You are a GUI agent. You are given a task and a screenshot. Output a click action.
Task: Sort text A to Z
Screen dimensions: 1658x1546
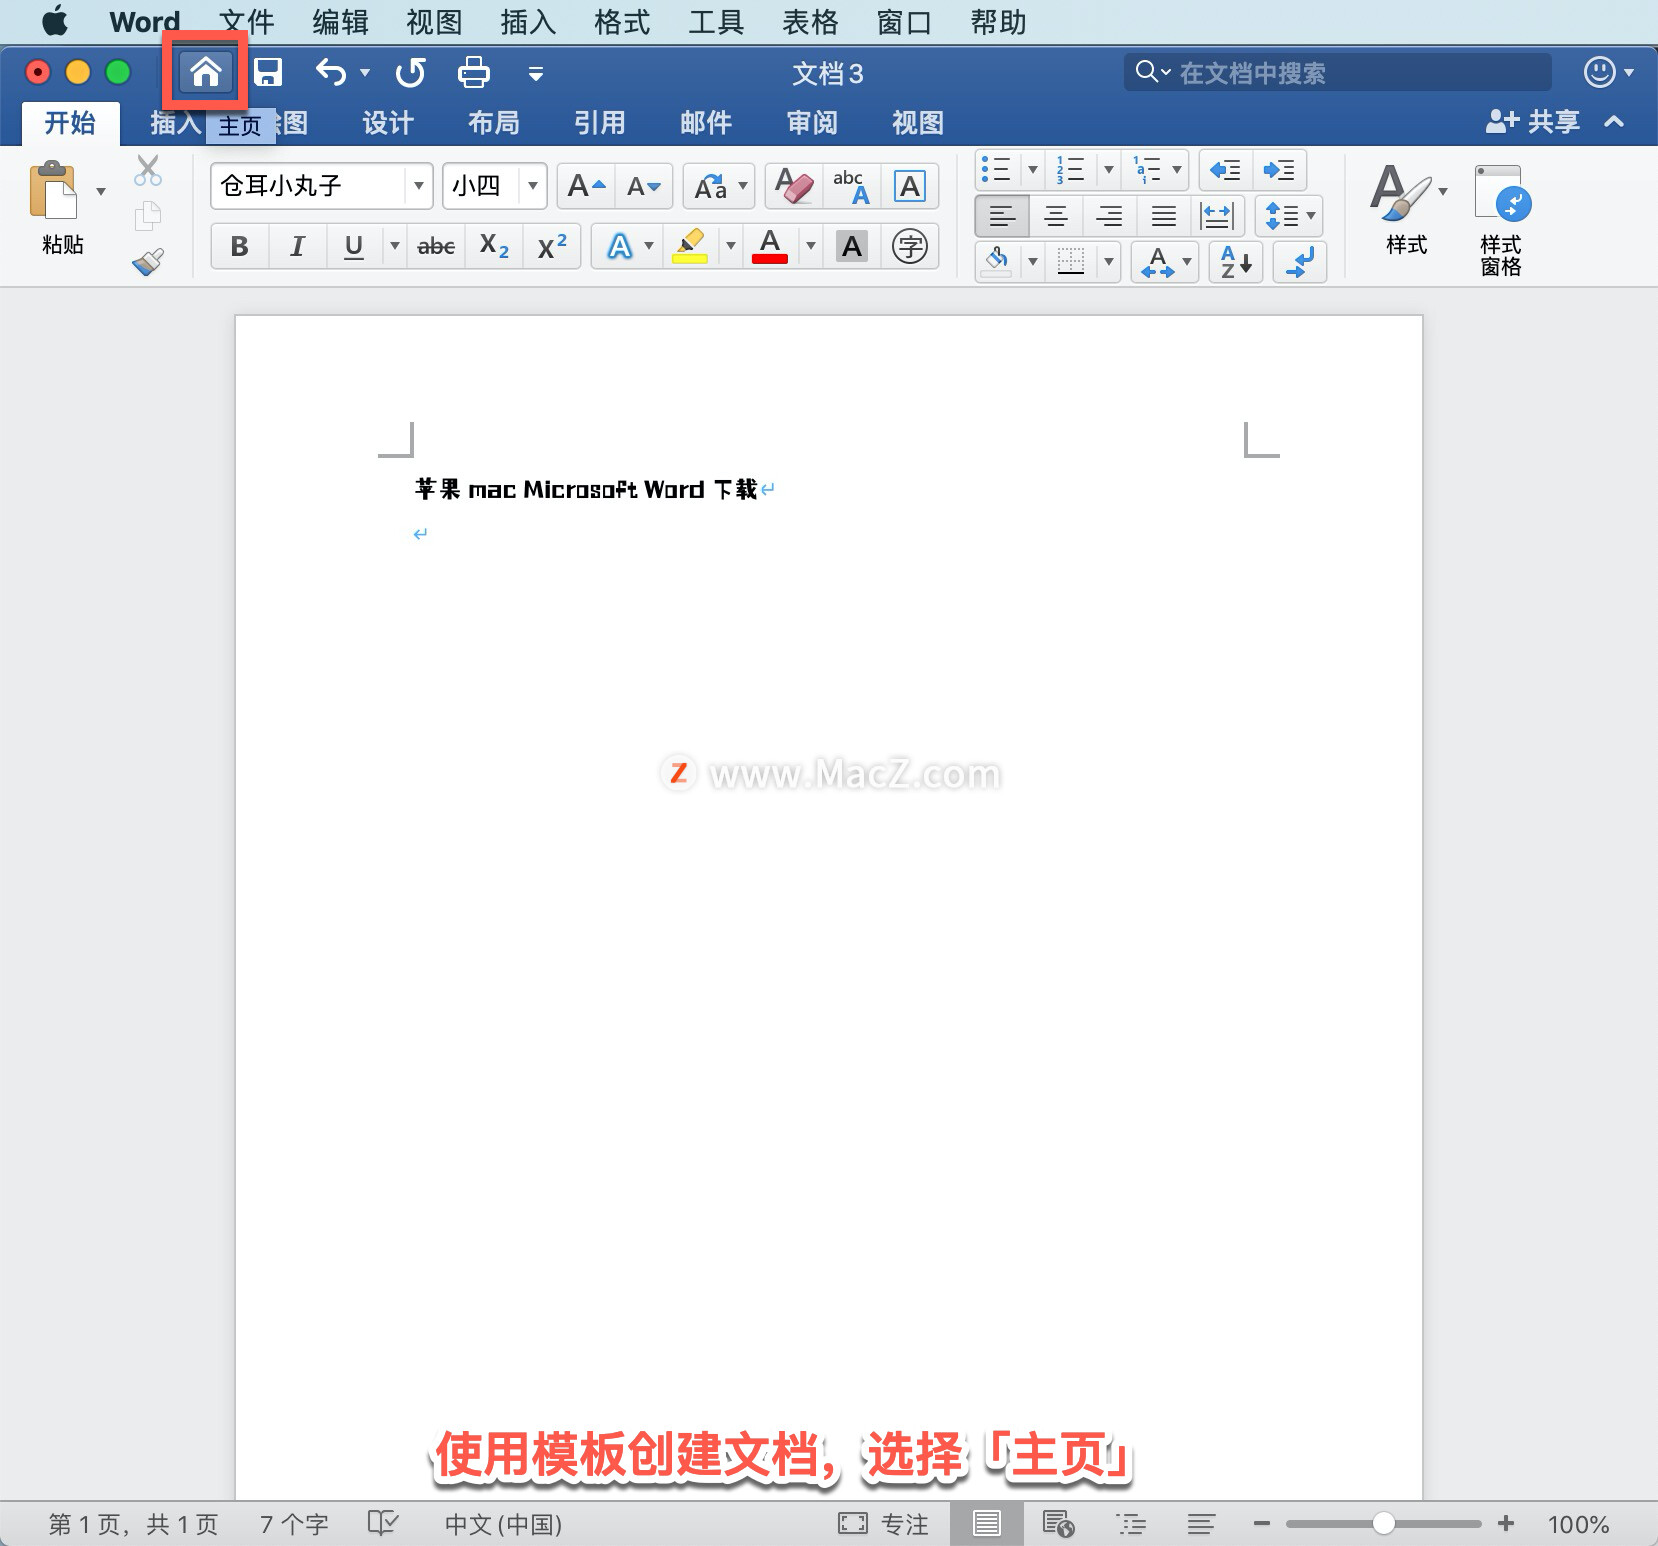pos(1236,262)
